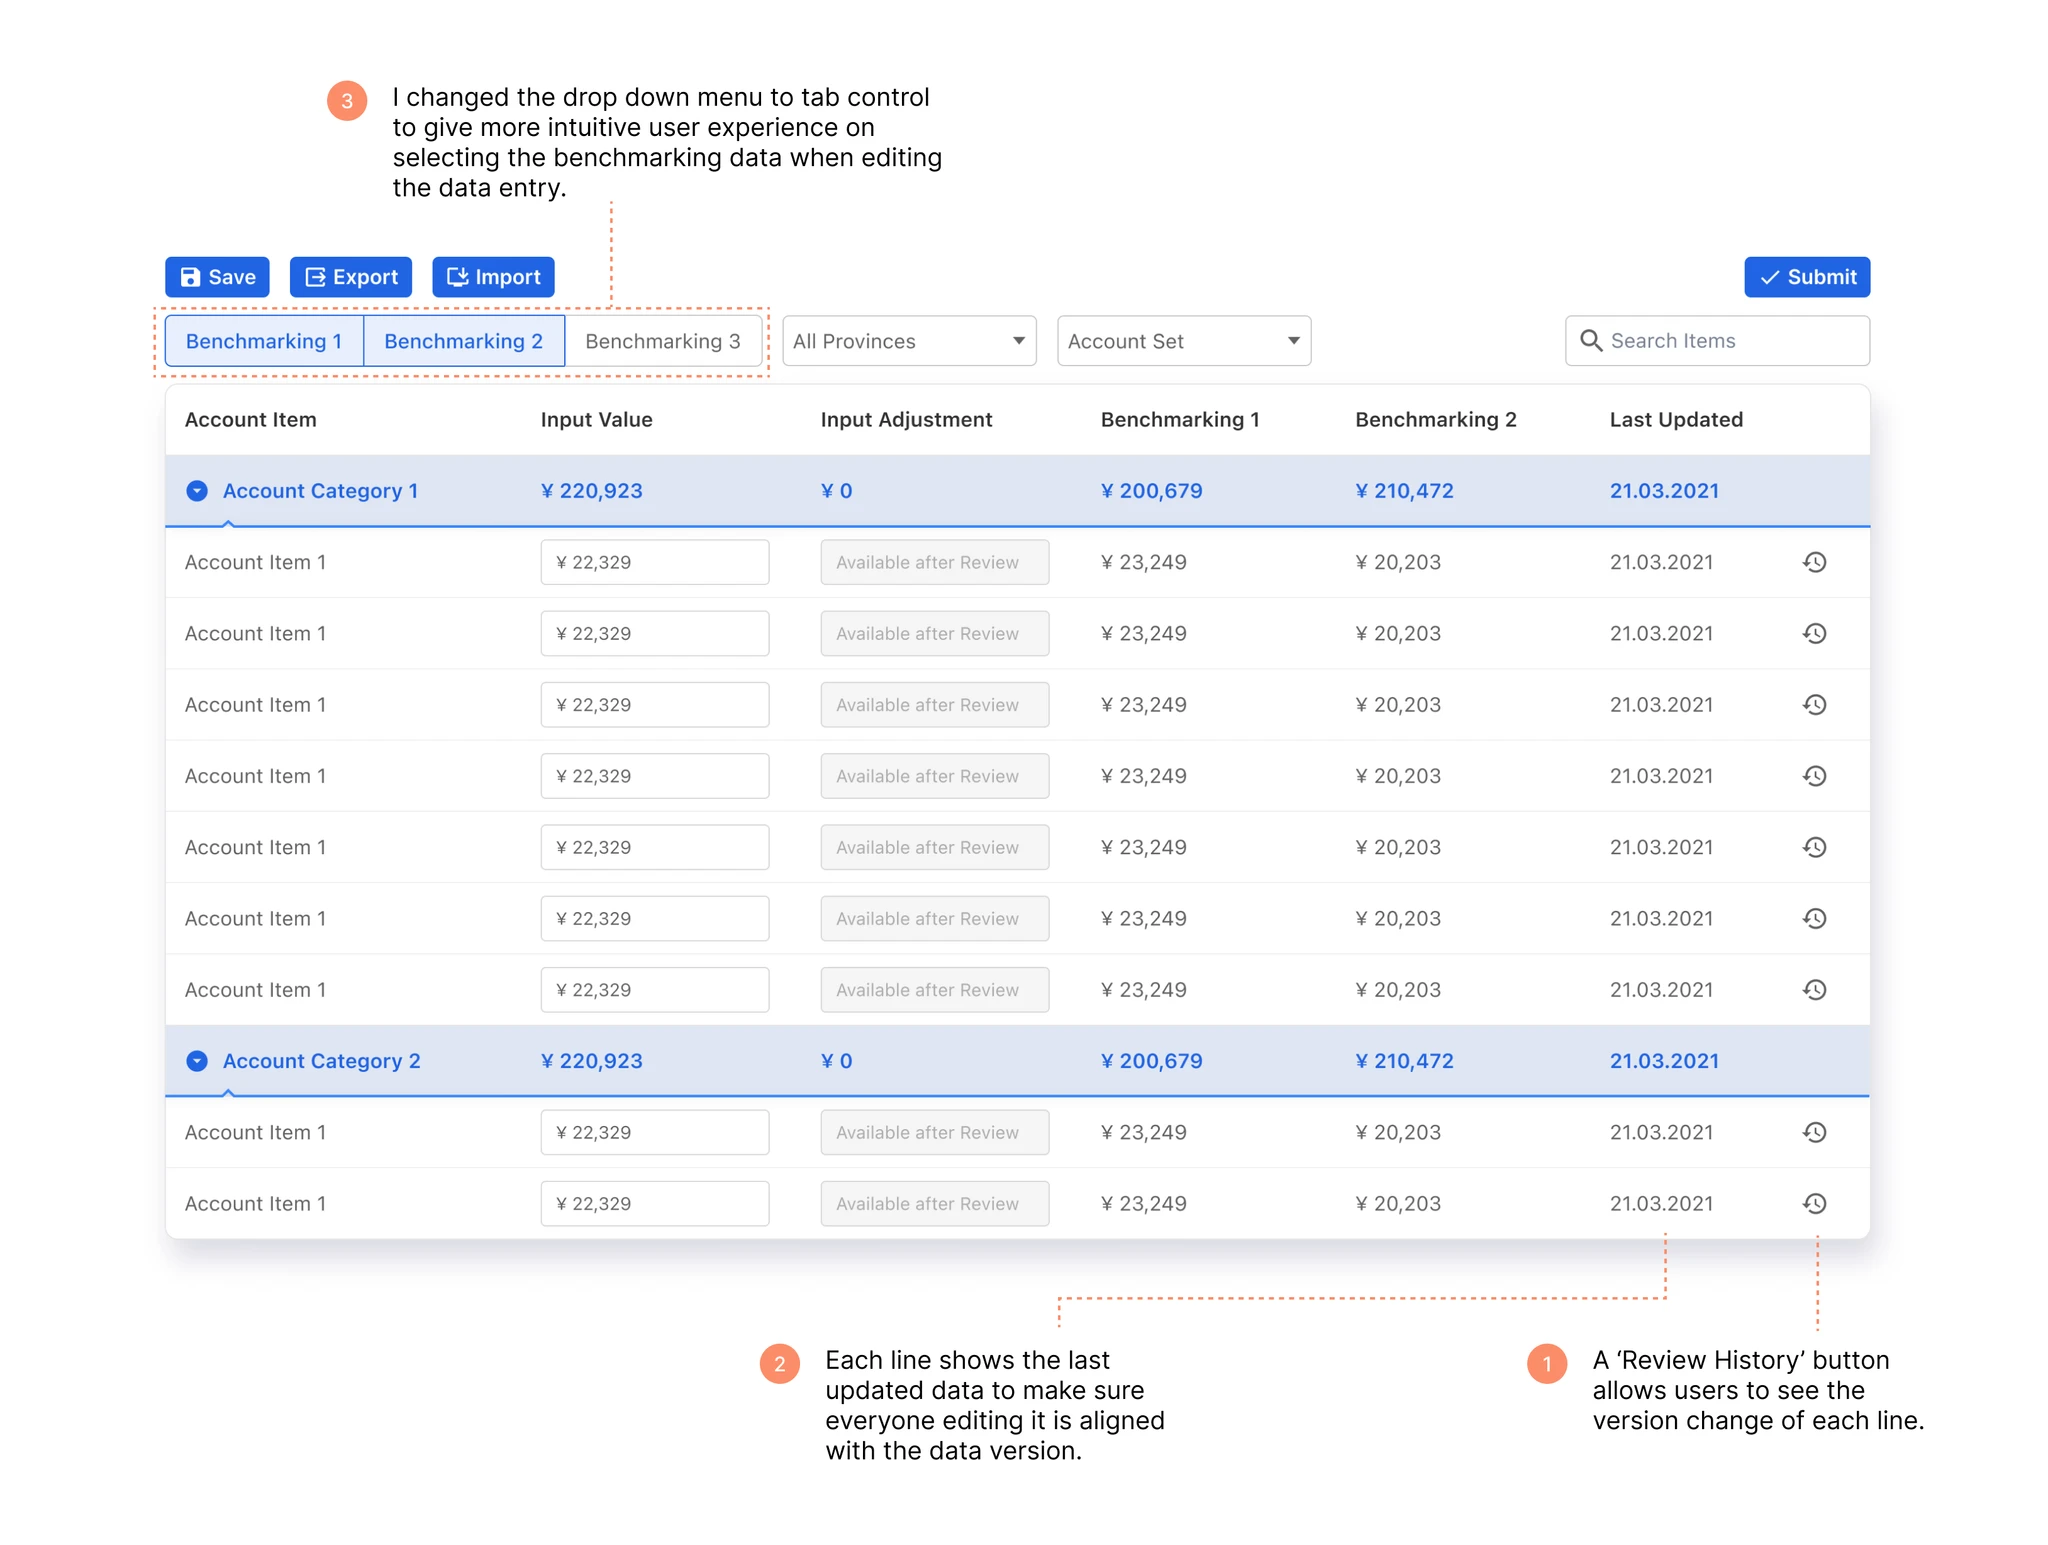Click the Input Adjustment column header
Screen dimensions: 2048x1545
(x=907, y=420)
